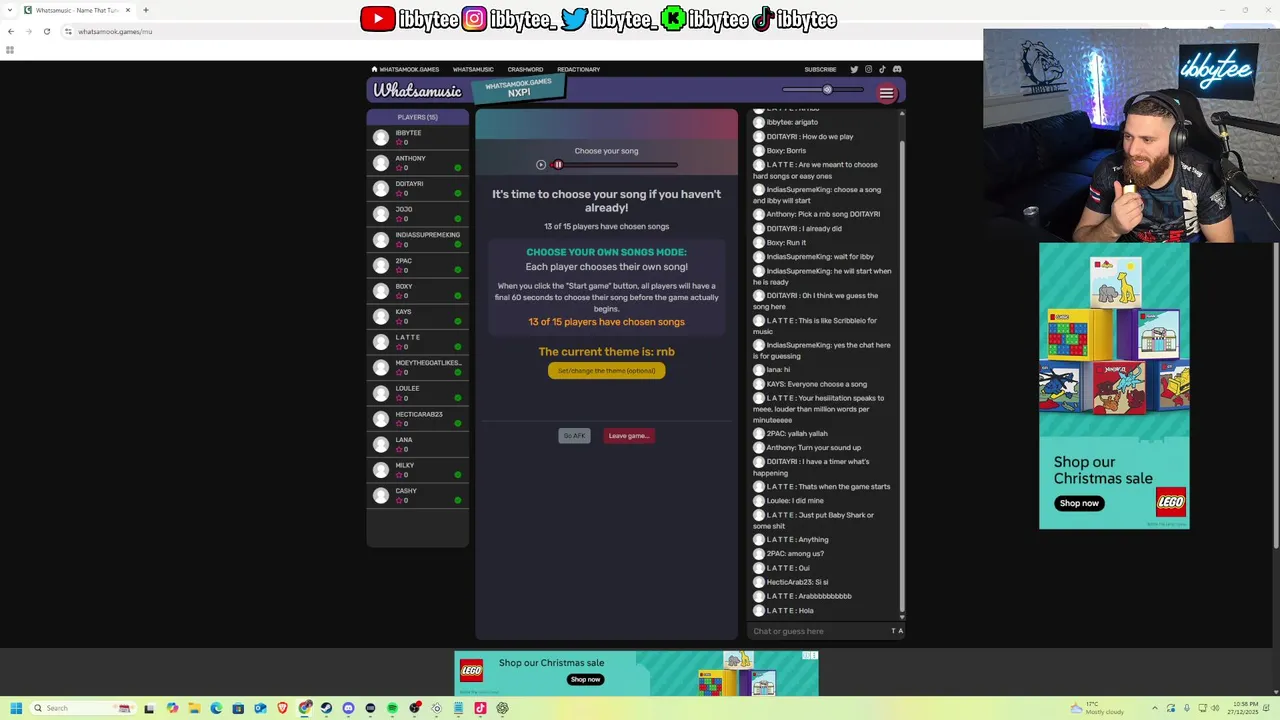This screenshot has height=720, width=1280.
Task: Close the bottom LEGO banner ad
Action: 814,656
